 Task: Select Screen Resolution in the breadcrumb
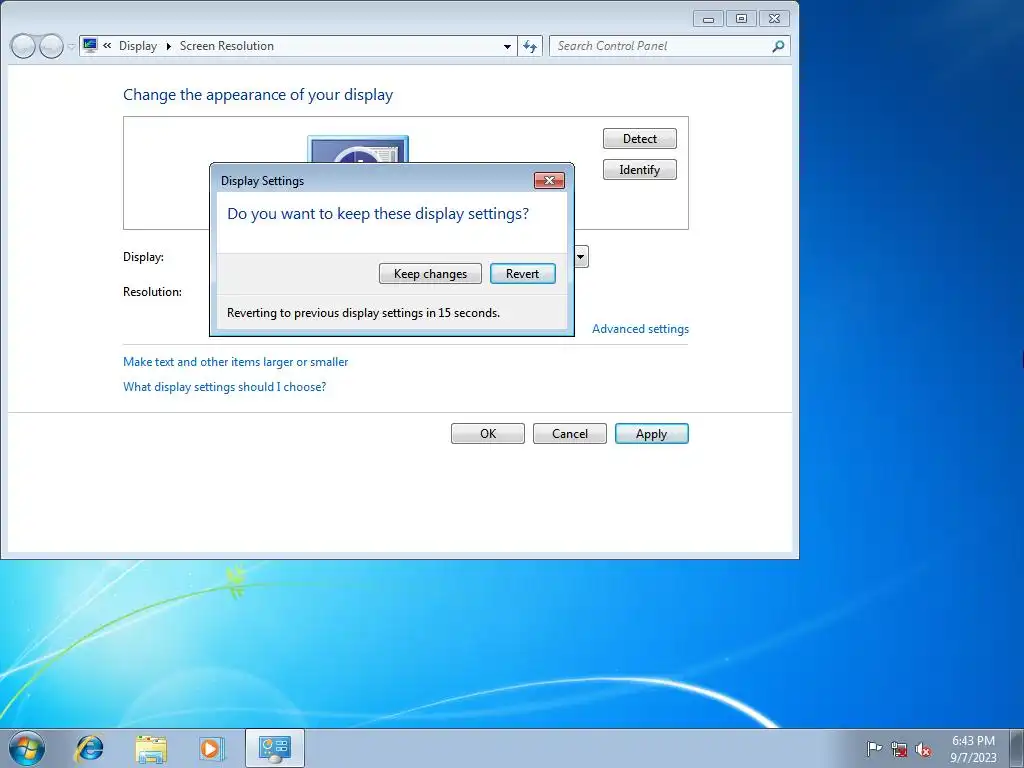point(227,46)
